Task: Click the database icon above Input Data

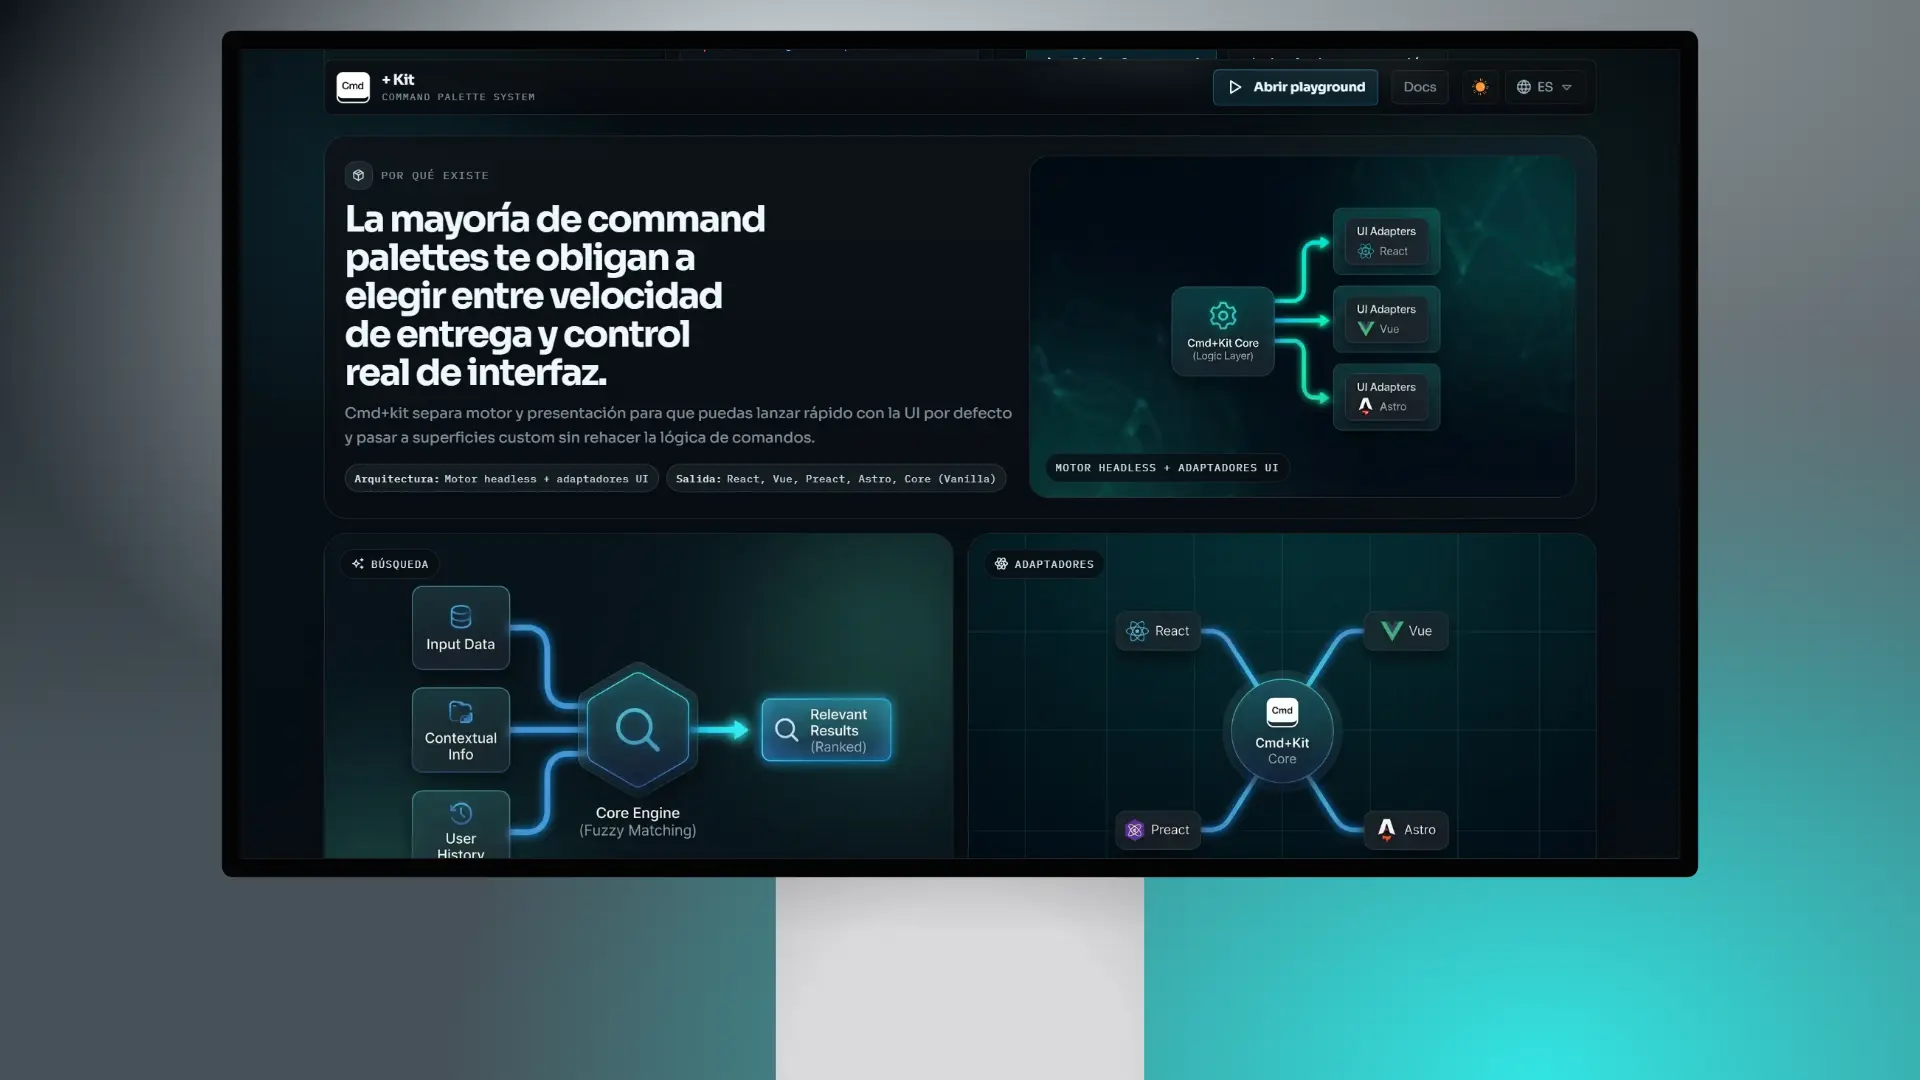Action: tap(461, 616)
